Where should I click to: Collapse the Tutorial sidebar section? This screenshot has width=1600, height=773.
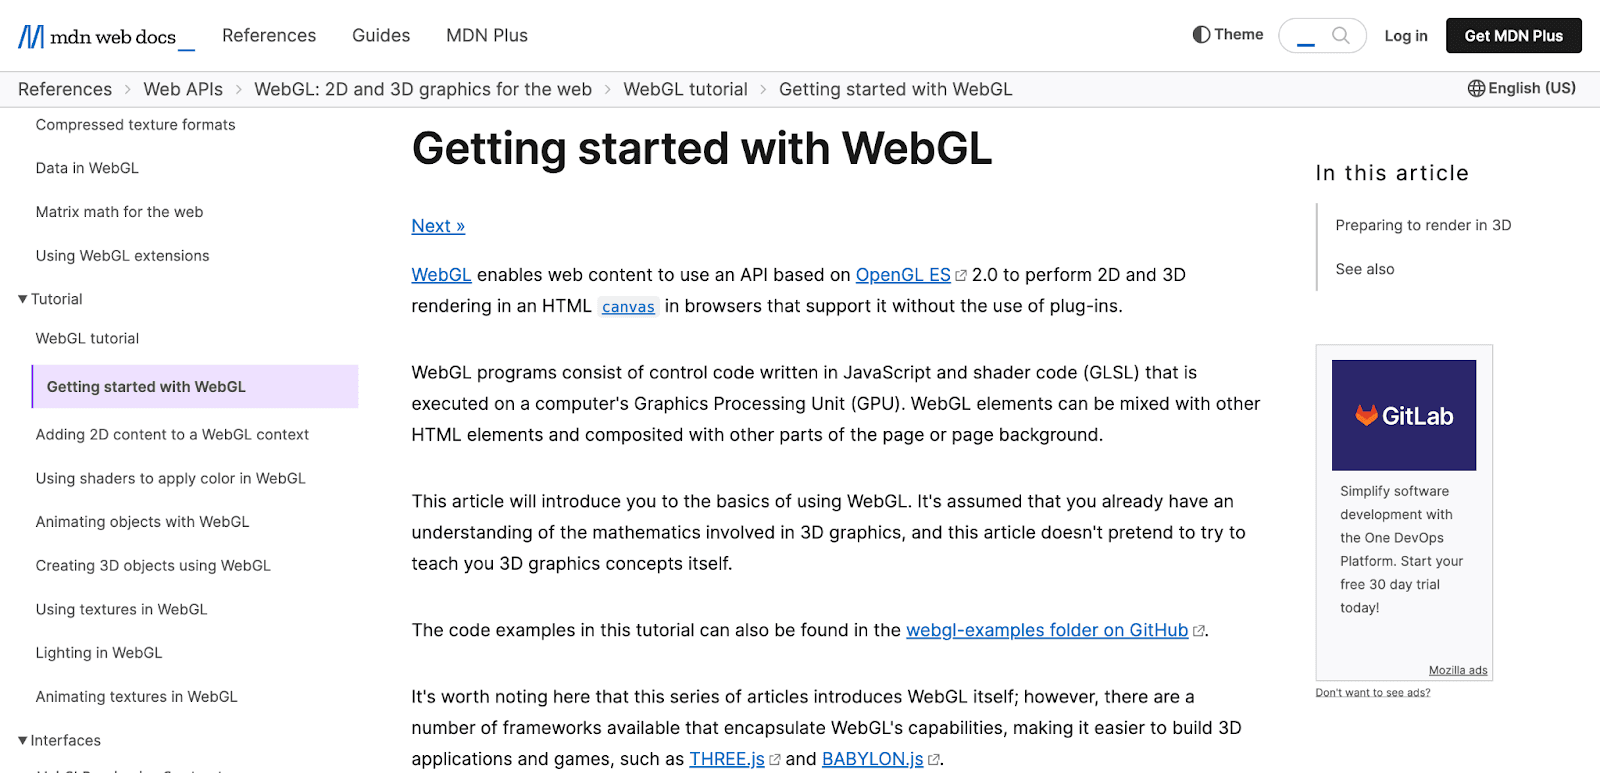[x=23, y=299]
